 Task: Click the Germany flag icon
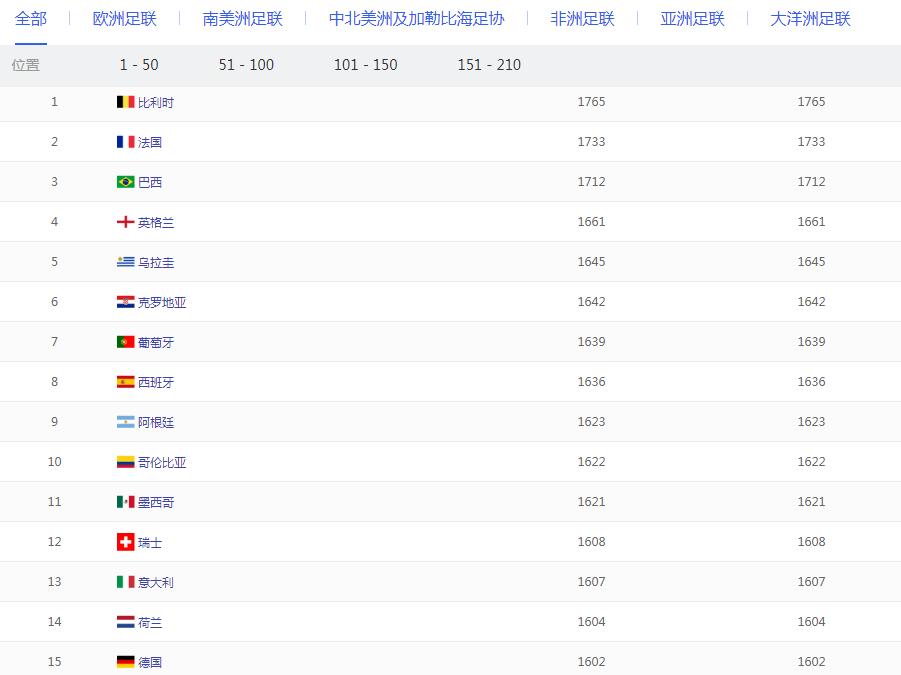click(125, 662)
